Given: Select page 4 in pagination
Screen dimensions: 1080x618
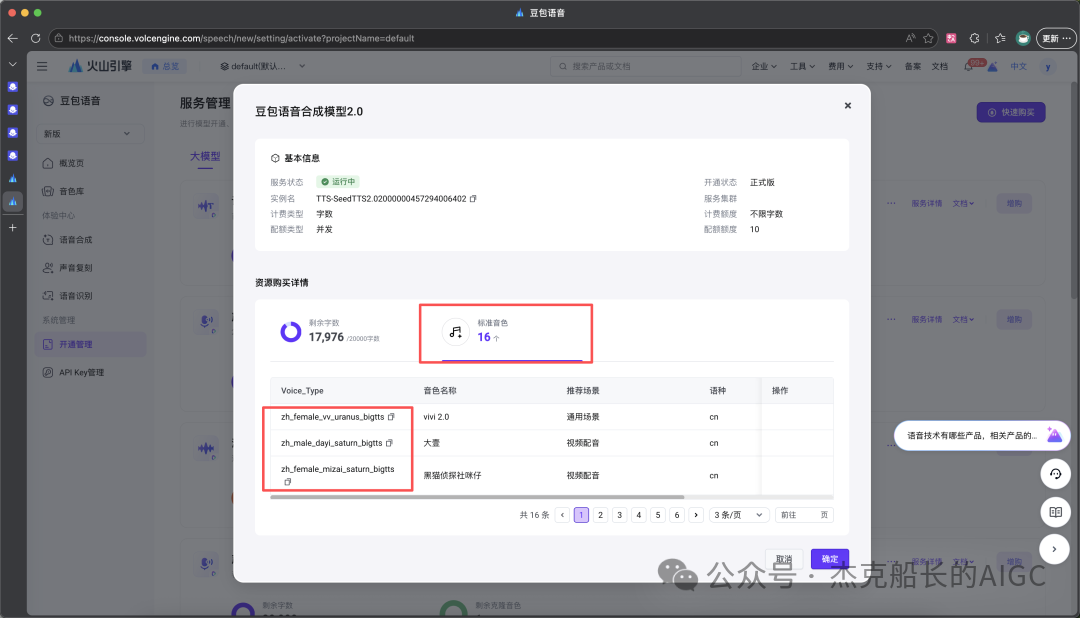Looking at the screenshot, I should (638, 515).
